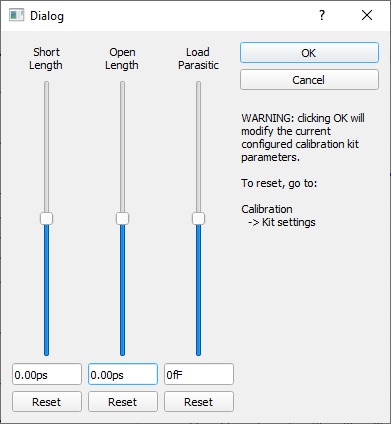Viewport: 391px width, 424px height.
Task: Reset the Short Length value
Action: point(47,402)
